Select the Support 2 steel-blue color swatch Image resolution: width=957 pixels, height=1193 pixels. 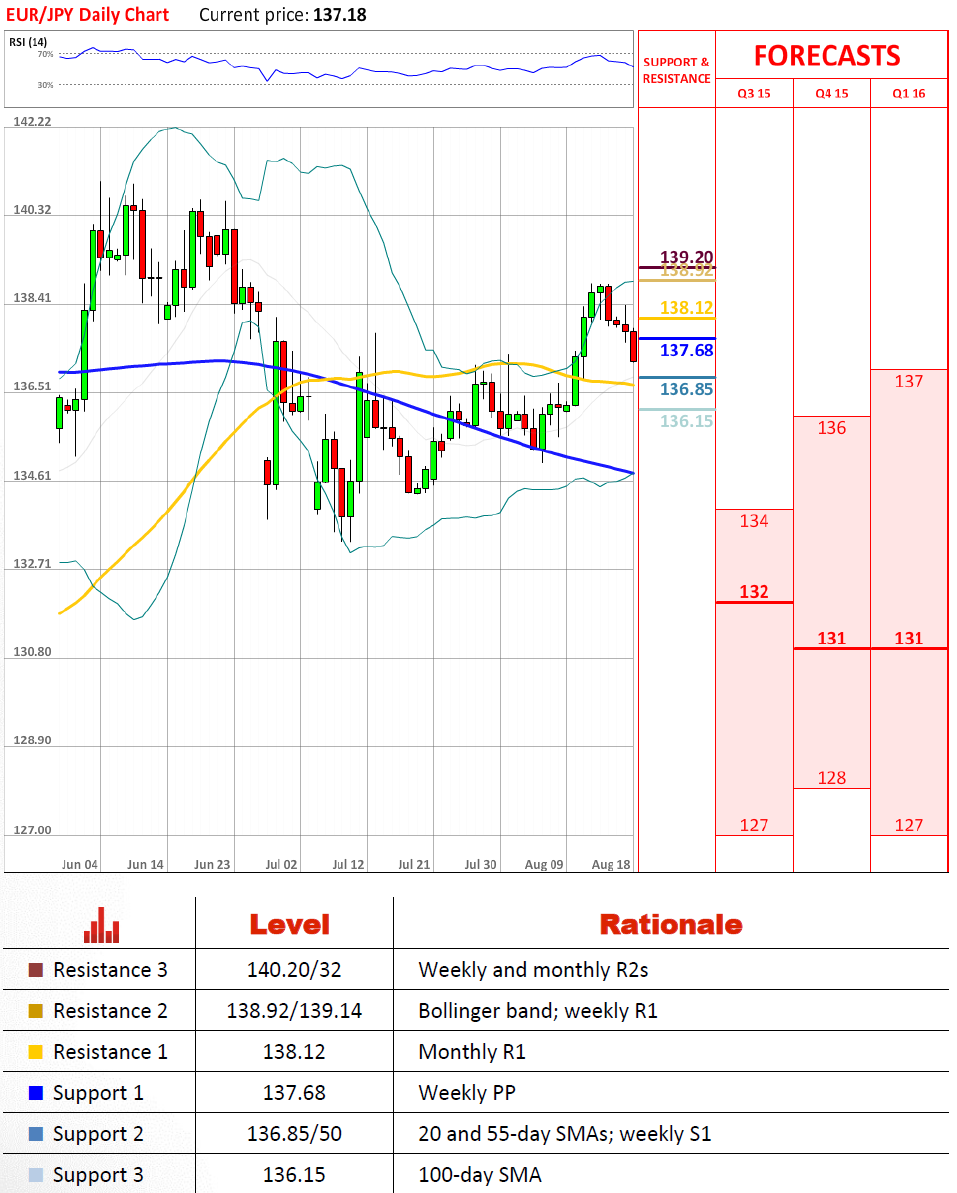tap(36, 1134)
